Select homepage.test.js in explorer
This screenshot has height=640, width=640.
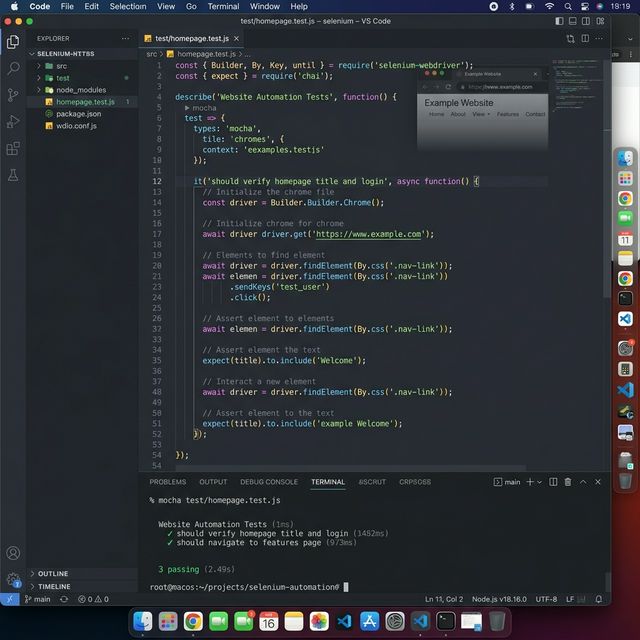82,102
